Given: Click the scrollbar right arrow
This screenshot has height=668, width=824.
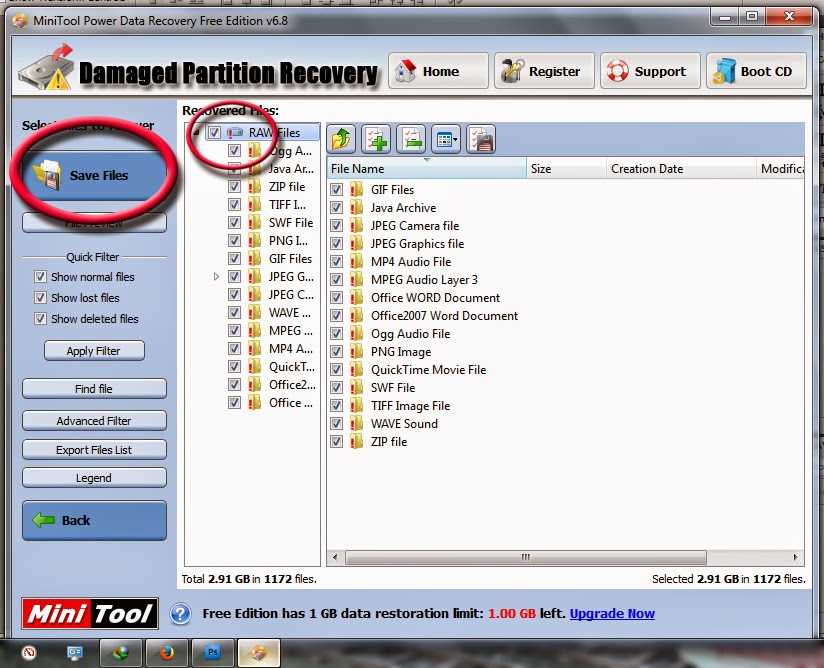Looking at the screenshot, I should (796, 557).
